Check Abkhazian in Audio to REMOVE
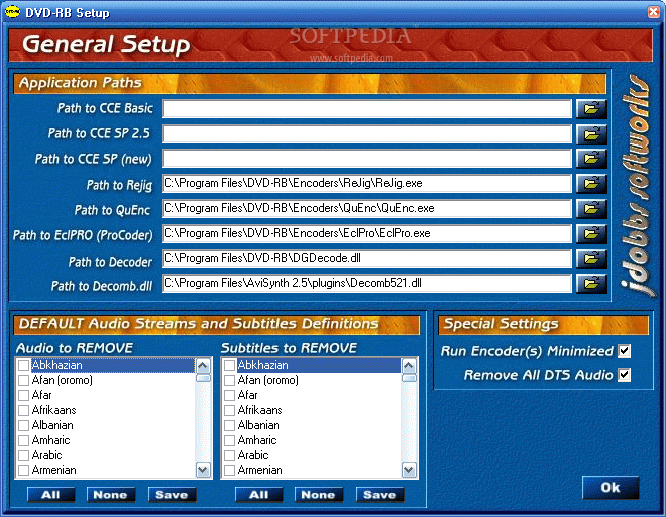Image resolution: width=666 pixels, height=517 pixels. tap(24, 365)
